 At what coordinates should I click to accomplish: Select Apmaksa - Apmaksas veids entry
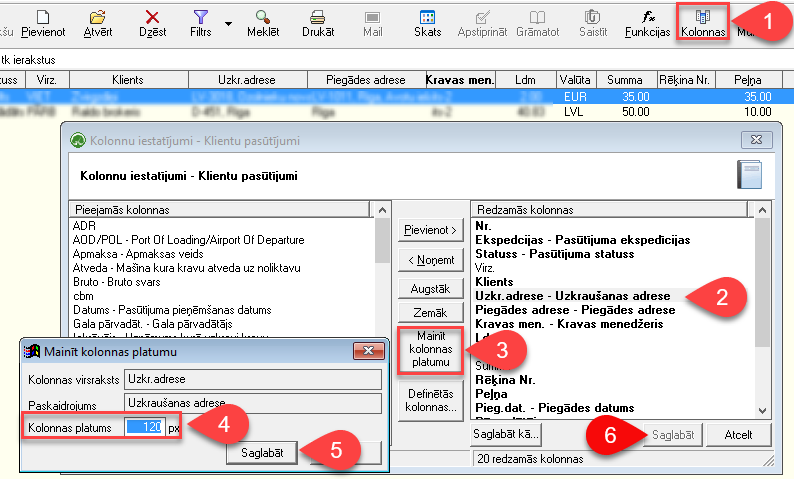tap(138, 254)
